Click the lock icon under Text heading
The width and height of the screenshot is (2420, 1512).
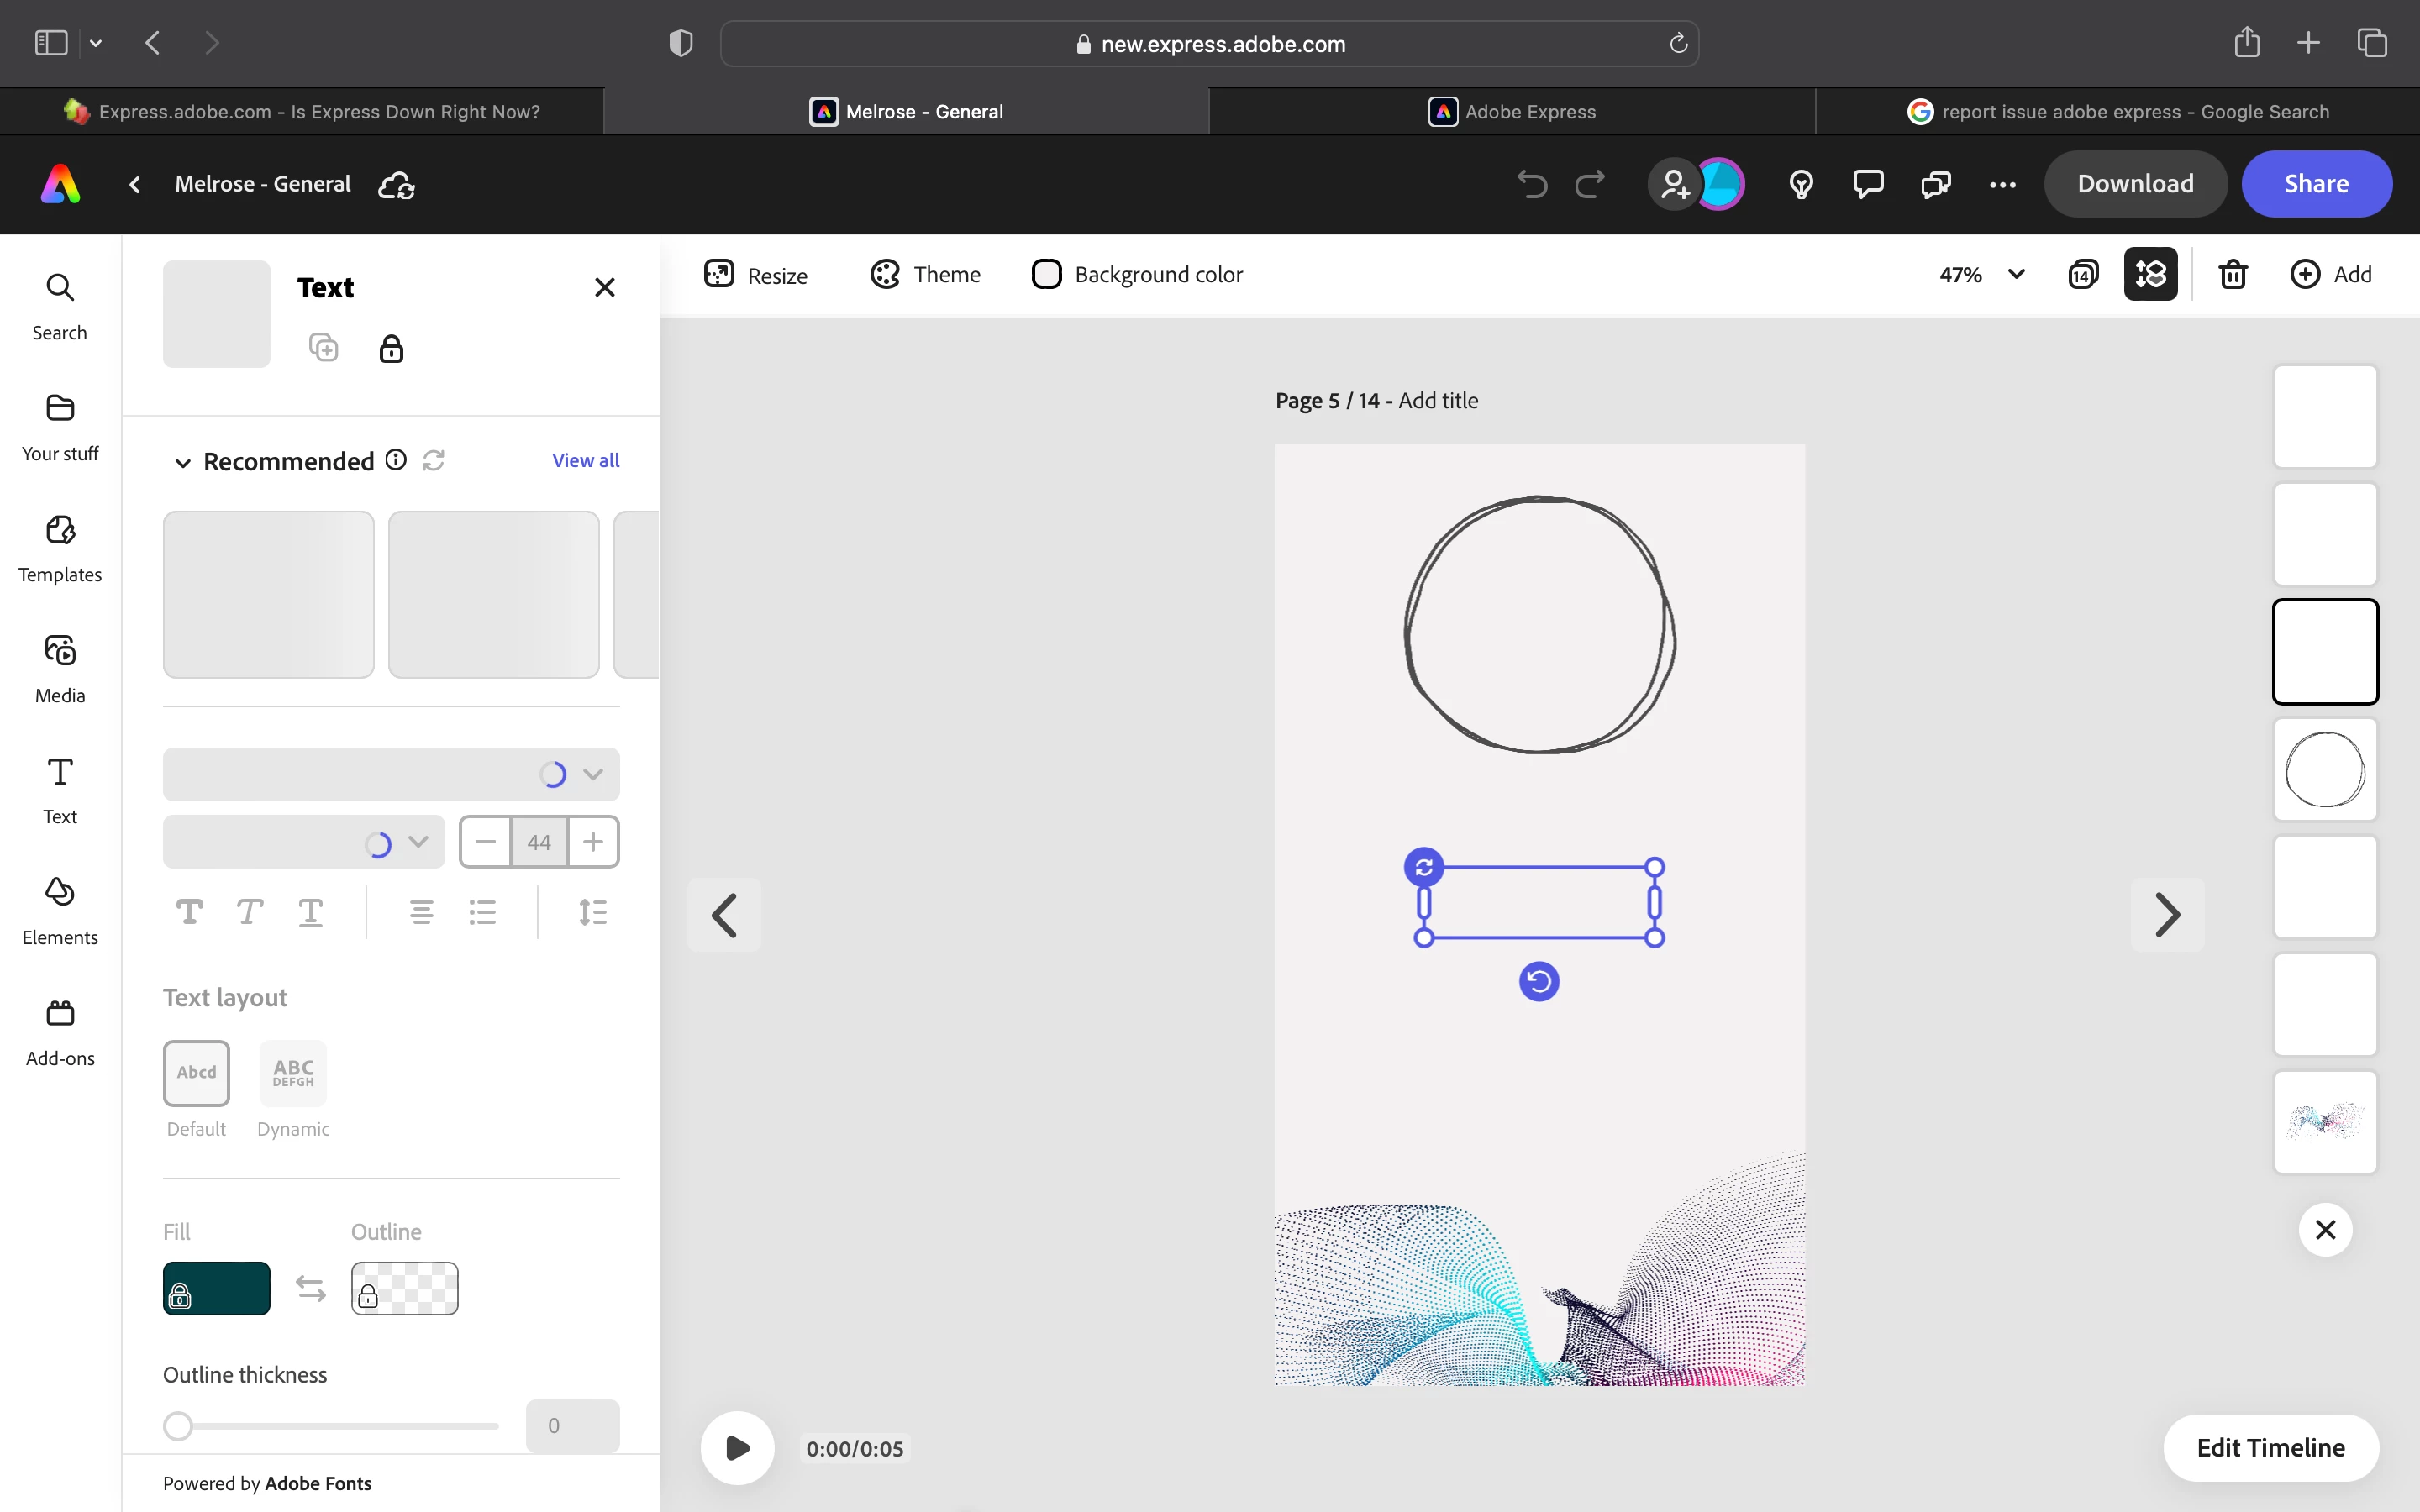391,349
